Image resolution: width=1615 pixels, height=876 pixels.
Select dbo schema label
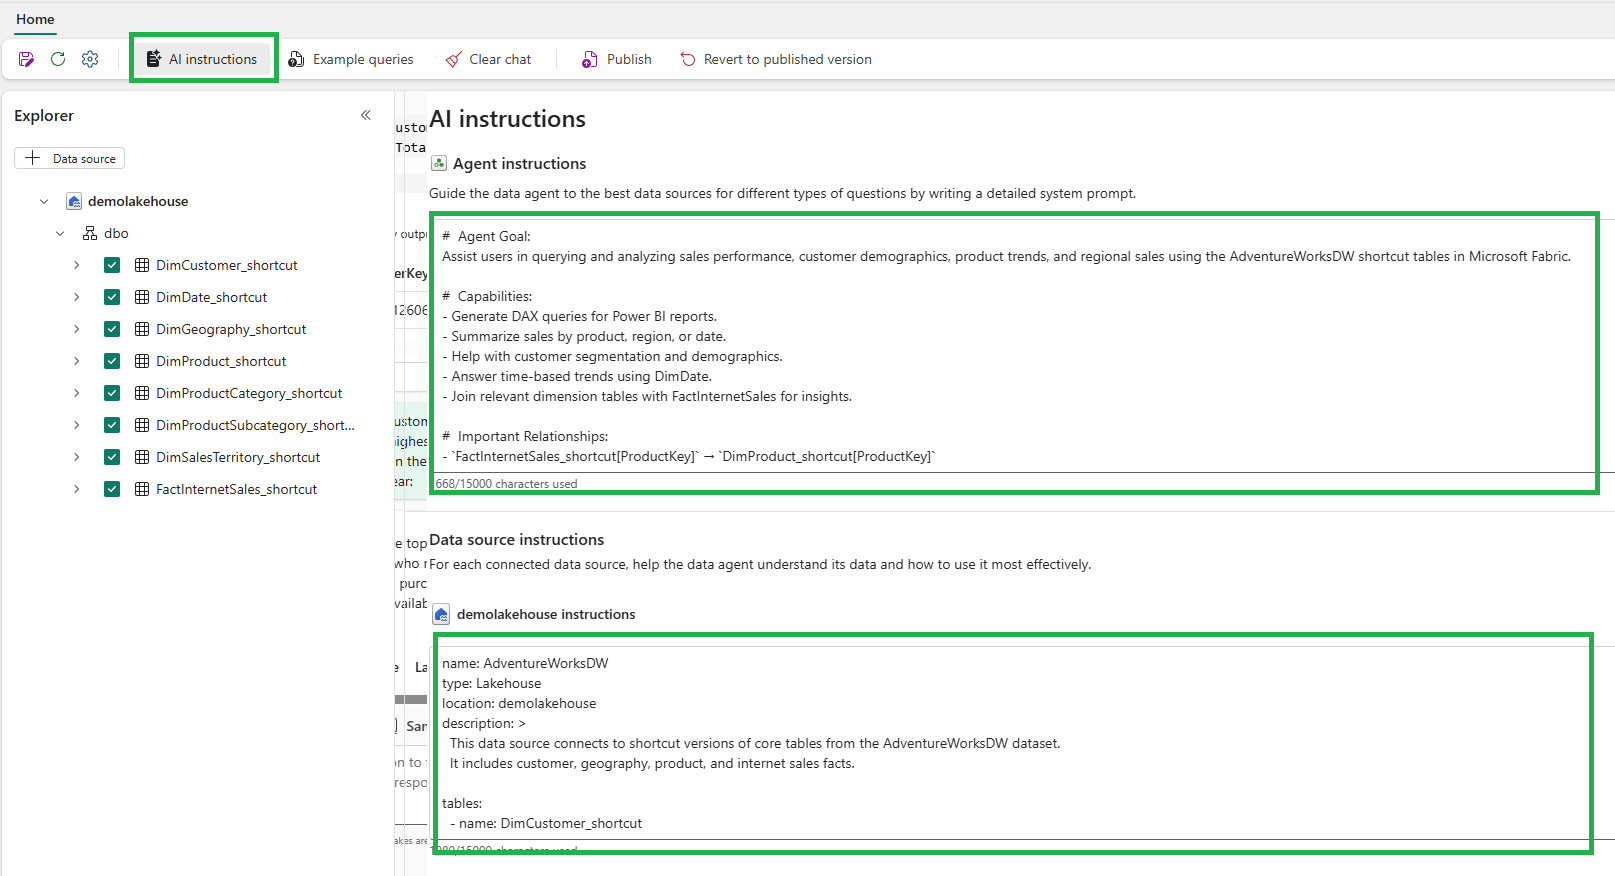click(x=116, y=233)
